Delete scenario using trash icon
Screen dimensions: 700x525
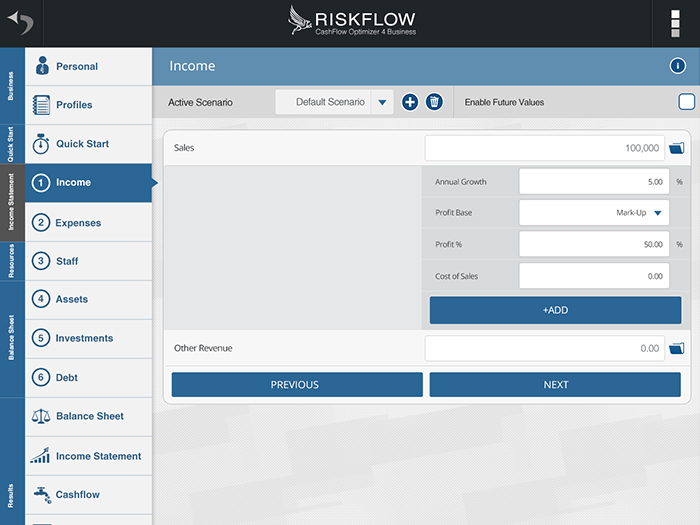434,102
